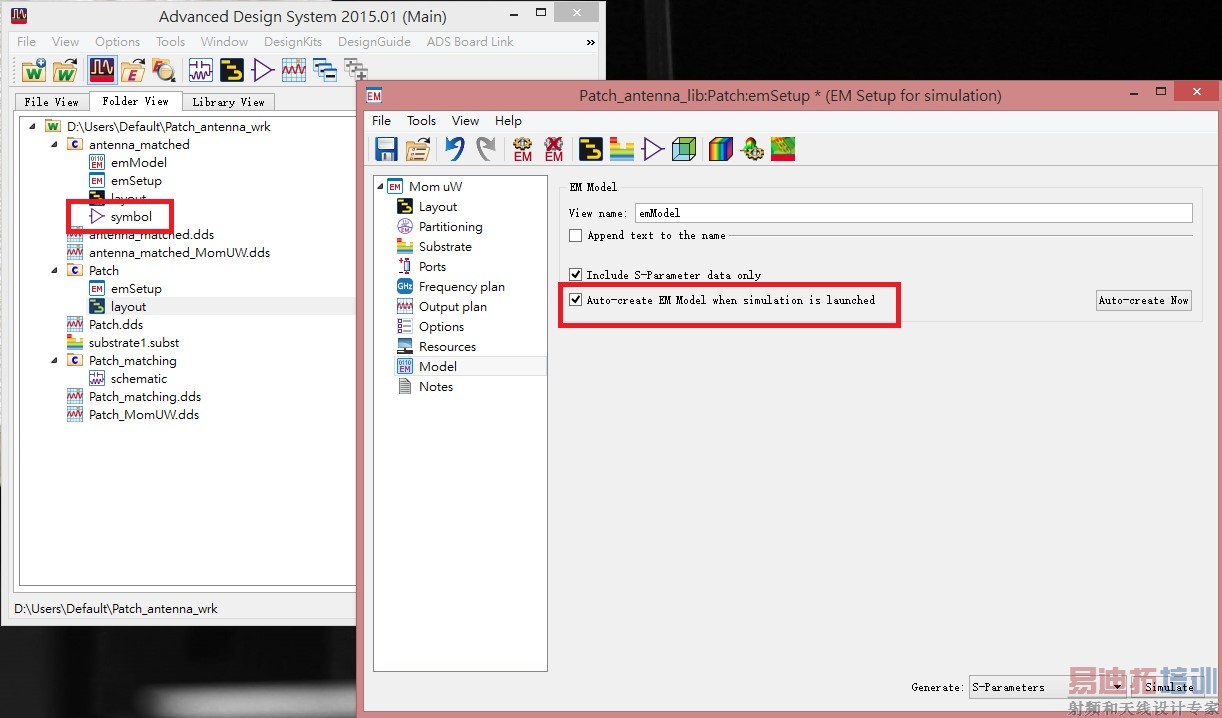Click the Open Example folder icon with red E
This screenshot has width=1222, height=718.
coord(132,70)
